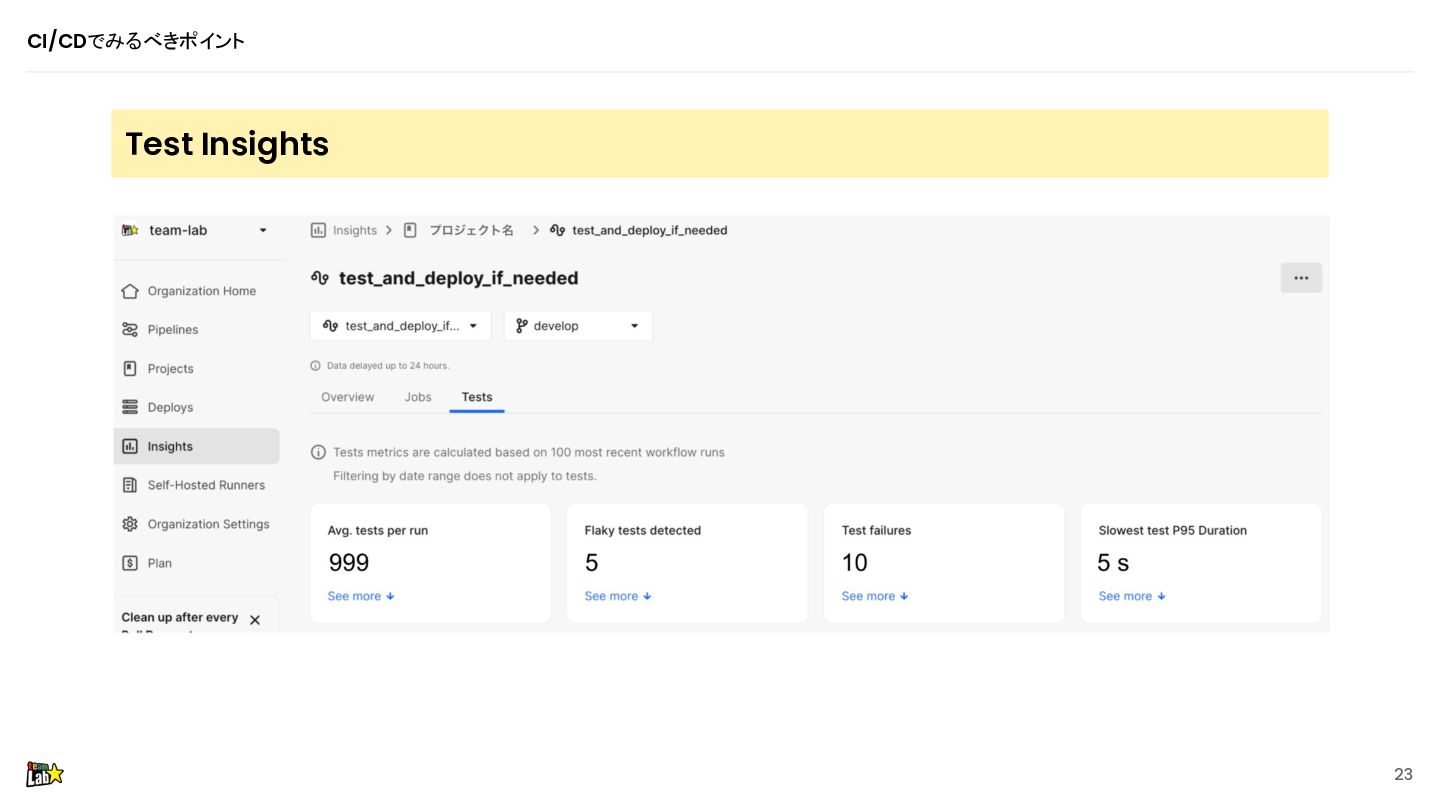The image size is (1440, 810).
Task: Click the プロジェクト名 breadcrumb link
Action: [x=471, y=230]
